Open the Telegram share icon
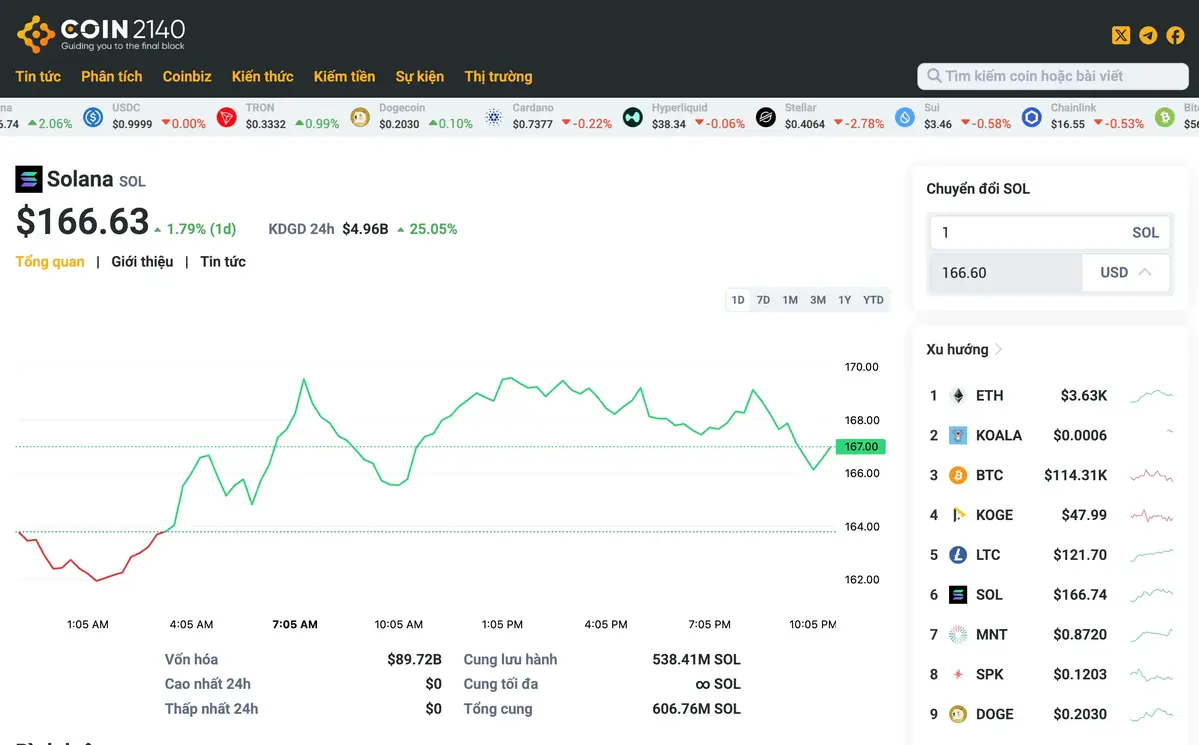 [1147, 35]
